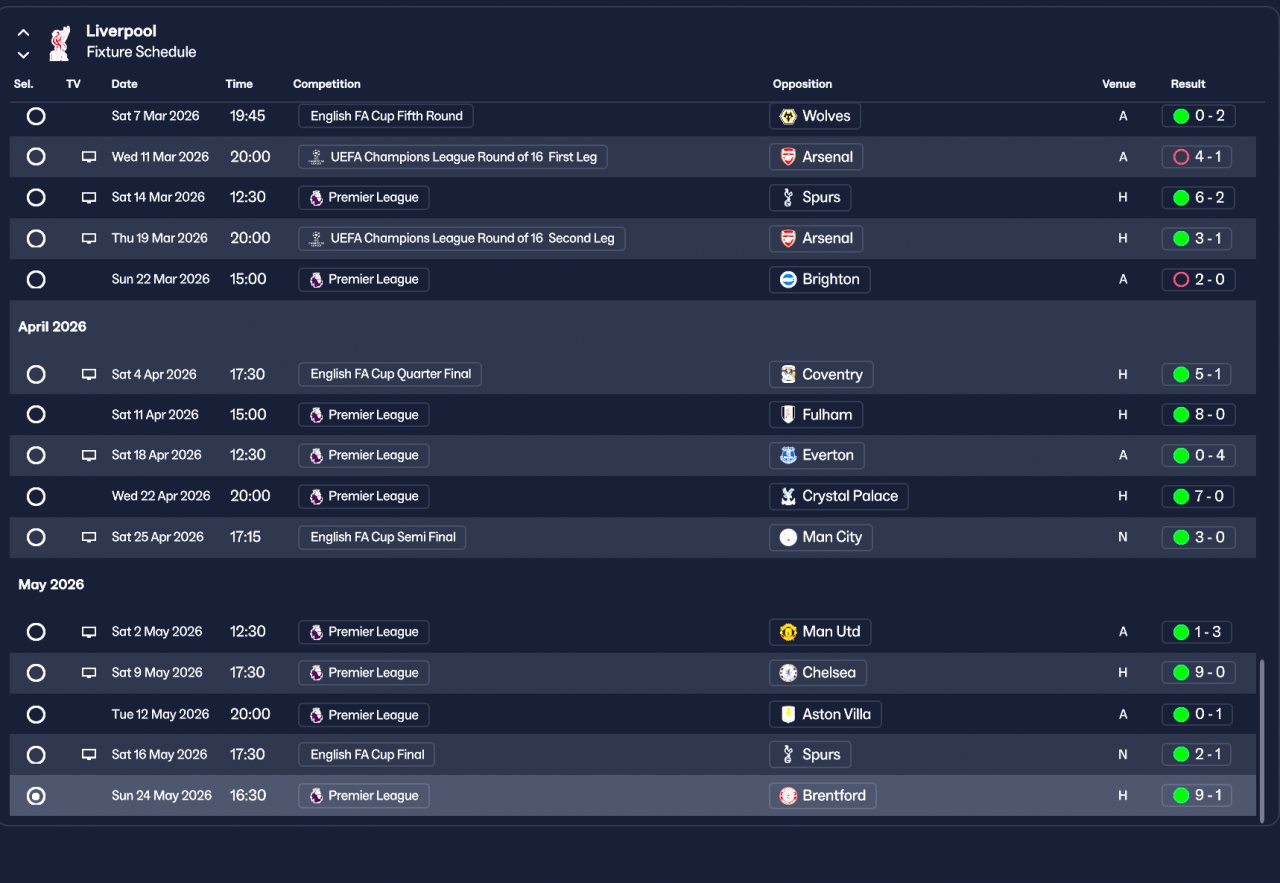Select the Everton fixture radio button

click(36, 456)
